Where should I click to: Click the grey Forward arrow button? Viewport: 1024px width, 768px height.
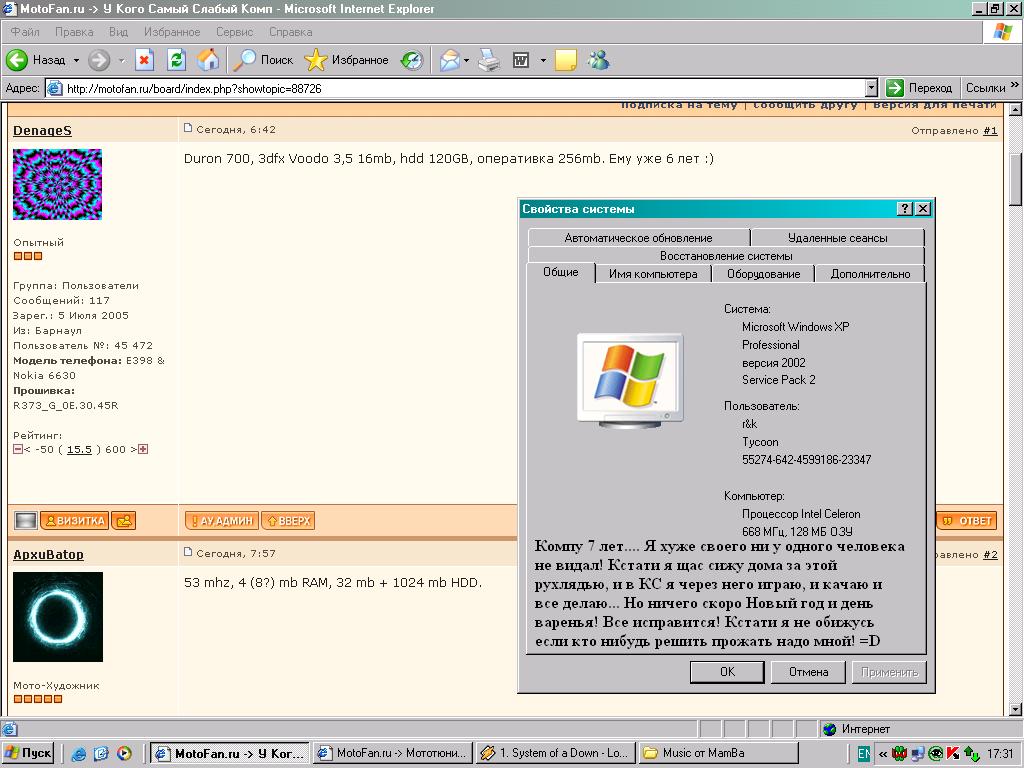99,60
